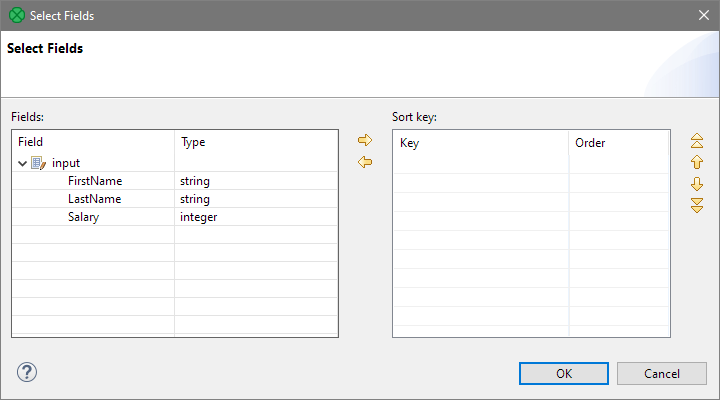Confirm selection with OK button
This screenshot has height=400, width=720.
click(564, 373)
